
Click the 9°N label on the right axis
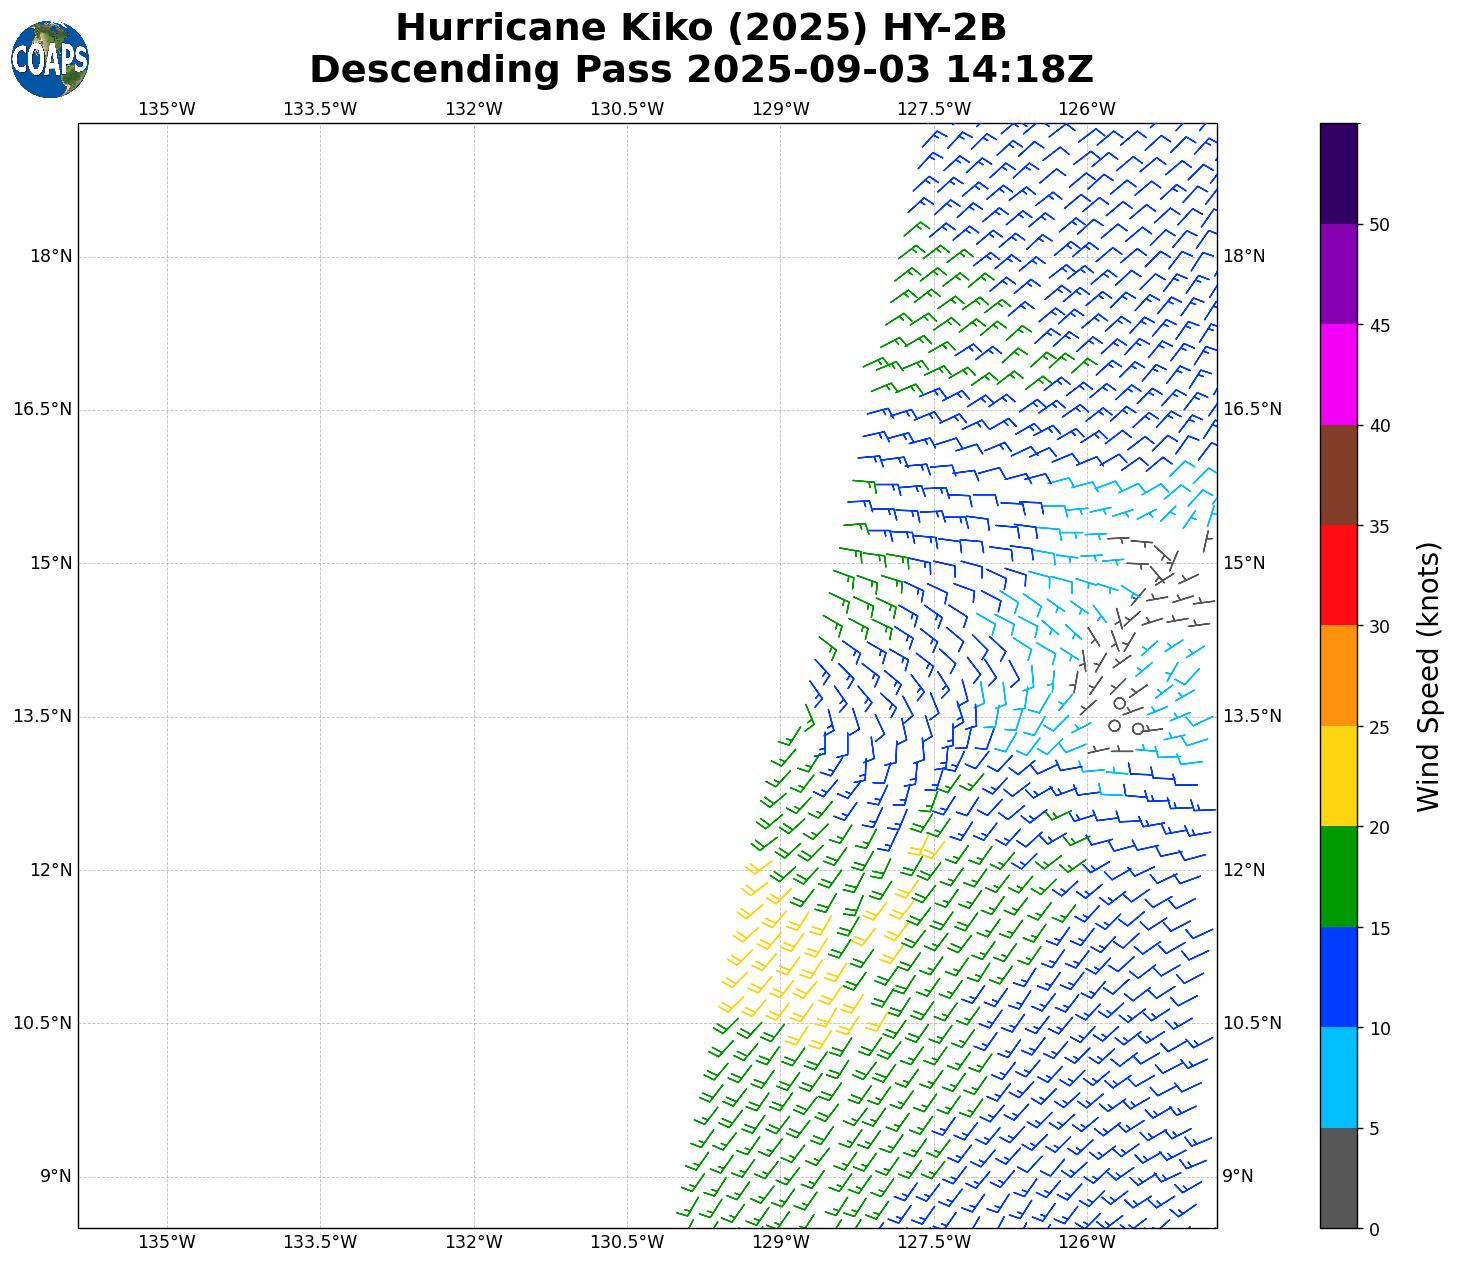(x=1238, y=1176)
